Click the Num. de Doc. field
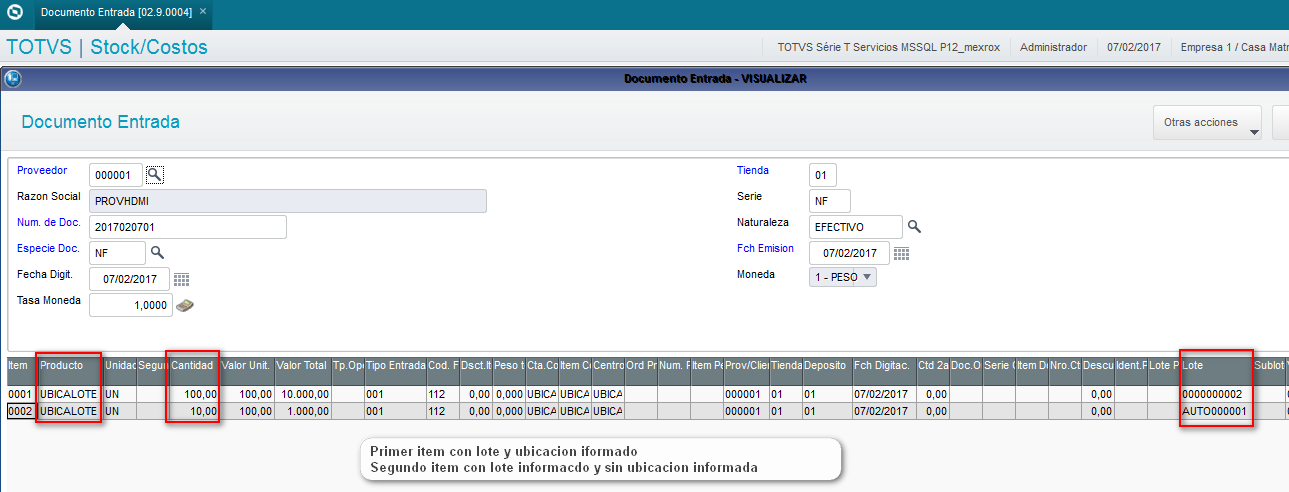The width and height of the screenshot is (1289, 492). point(188,227)
